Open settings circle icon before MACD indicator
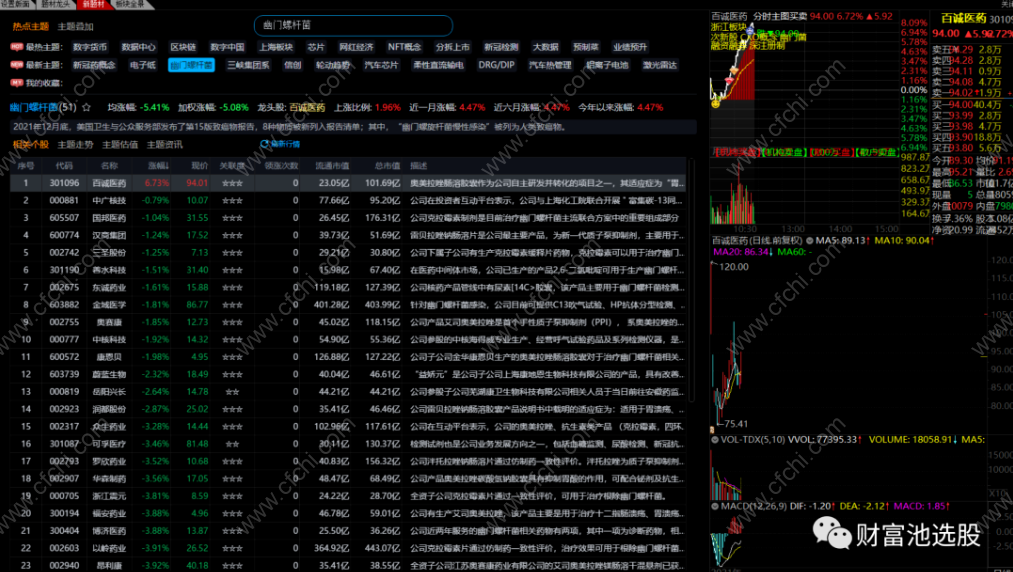 [x=715, y=506]
